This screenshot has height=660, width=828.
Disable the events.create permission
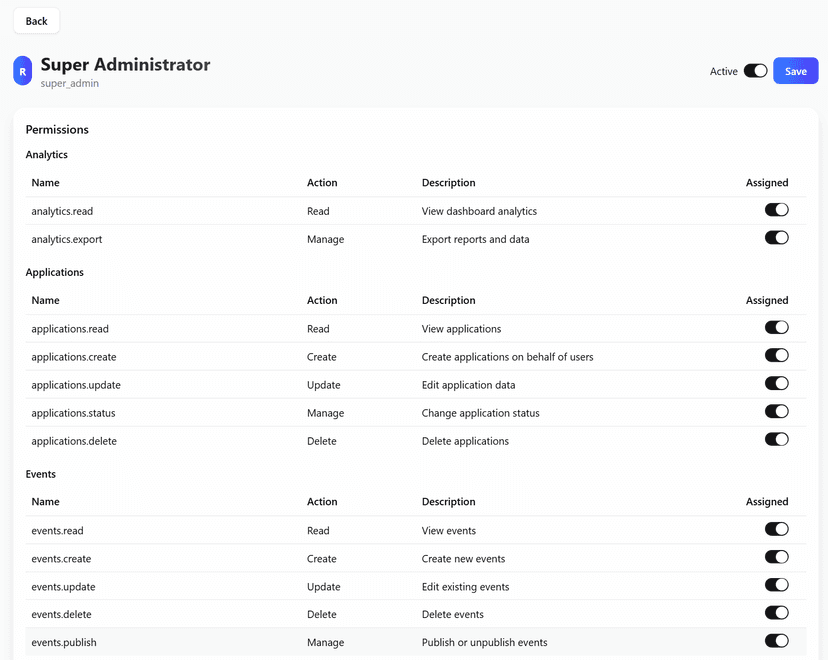[776, 558]
